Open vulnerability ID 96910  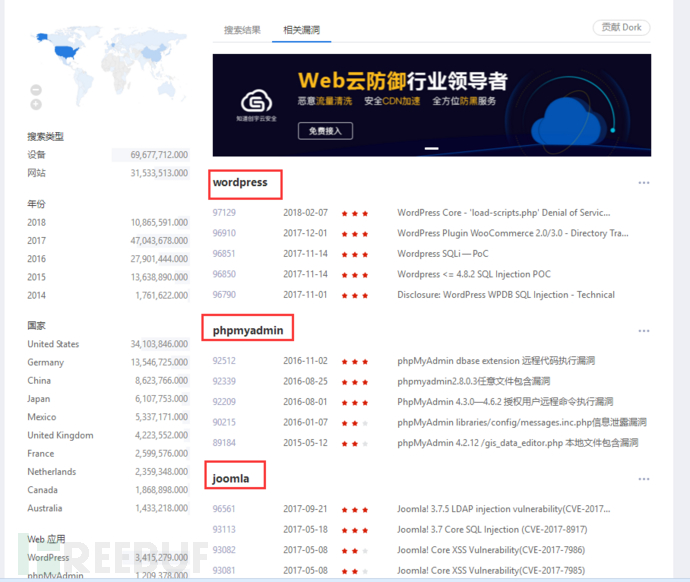tap(224, 233)
